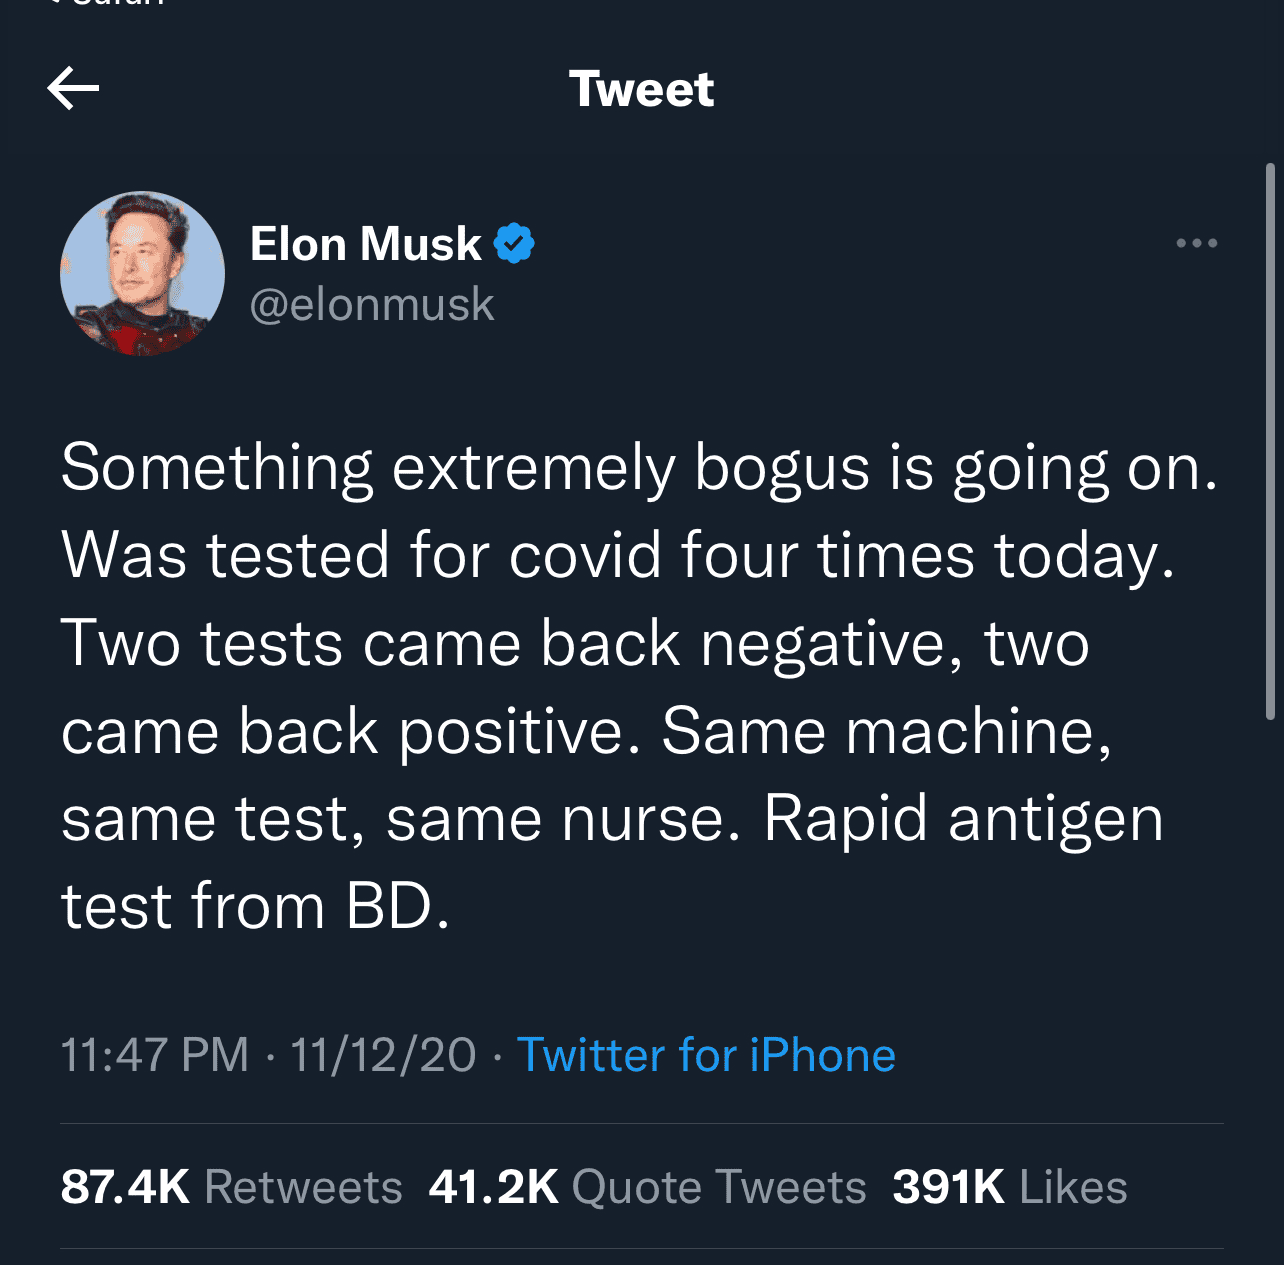Open Elon Musk's profile picture
Image resolution: width=1284 pixels, height=1265 pixels.
click(x=143, y=272)
